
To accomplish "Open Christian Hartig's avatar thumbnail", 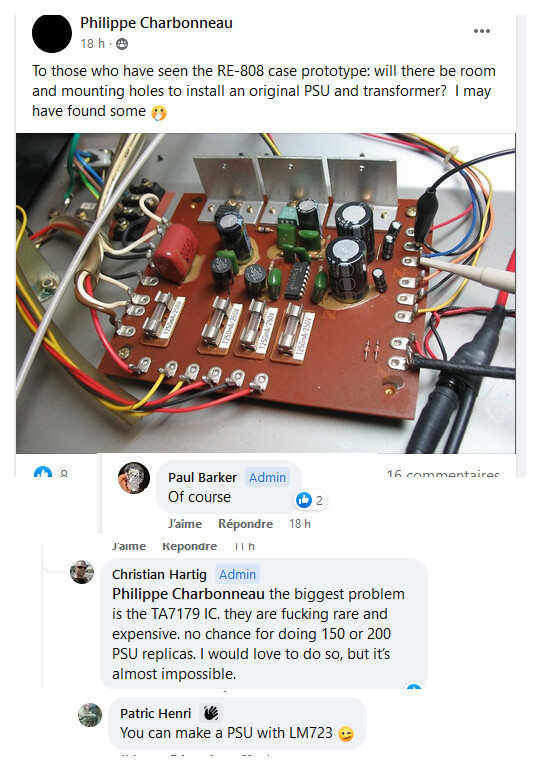I will (82, 572).
